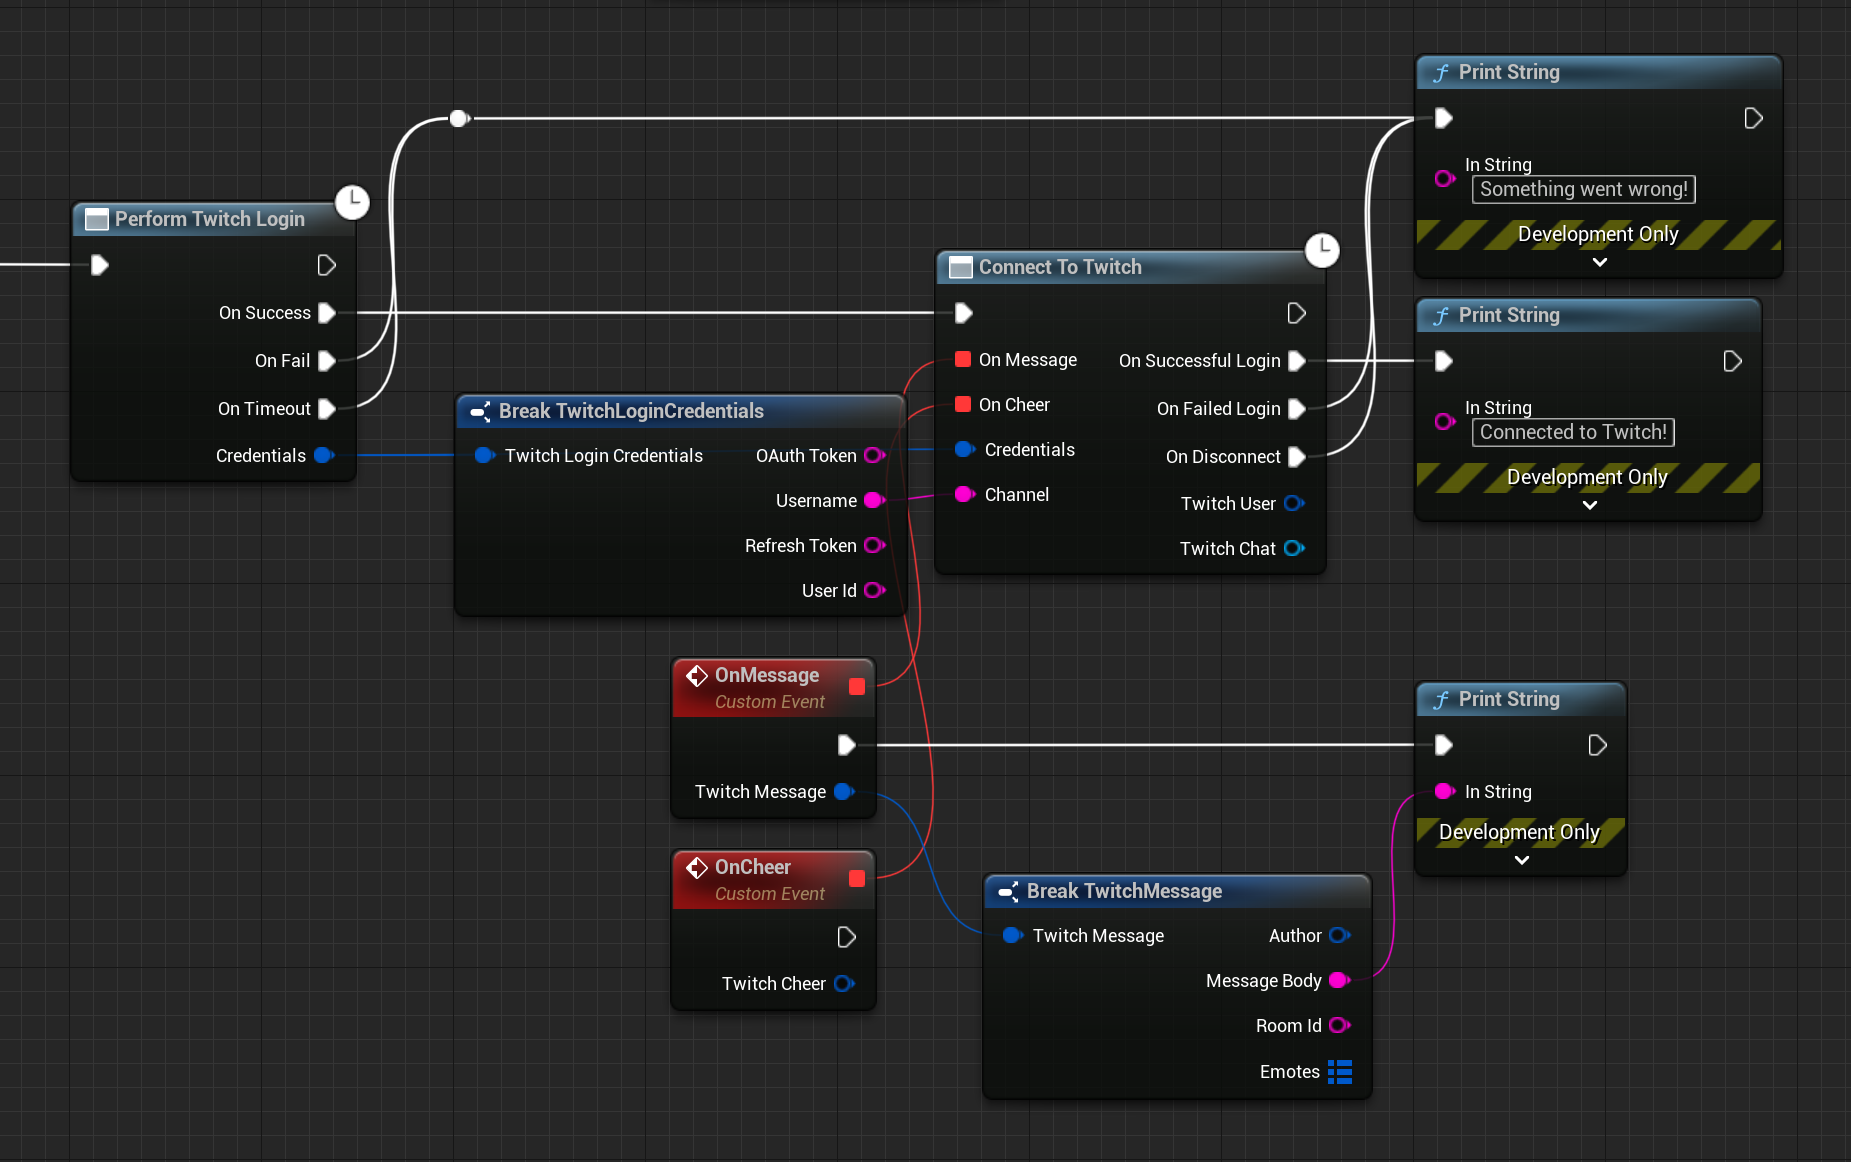This screenshot has height=1162, width=1851.
Task: Select the Connect To Twitch node header
Action: [x=1060, y=267]
